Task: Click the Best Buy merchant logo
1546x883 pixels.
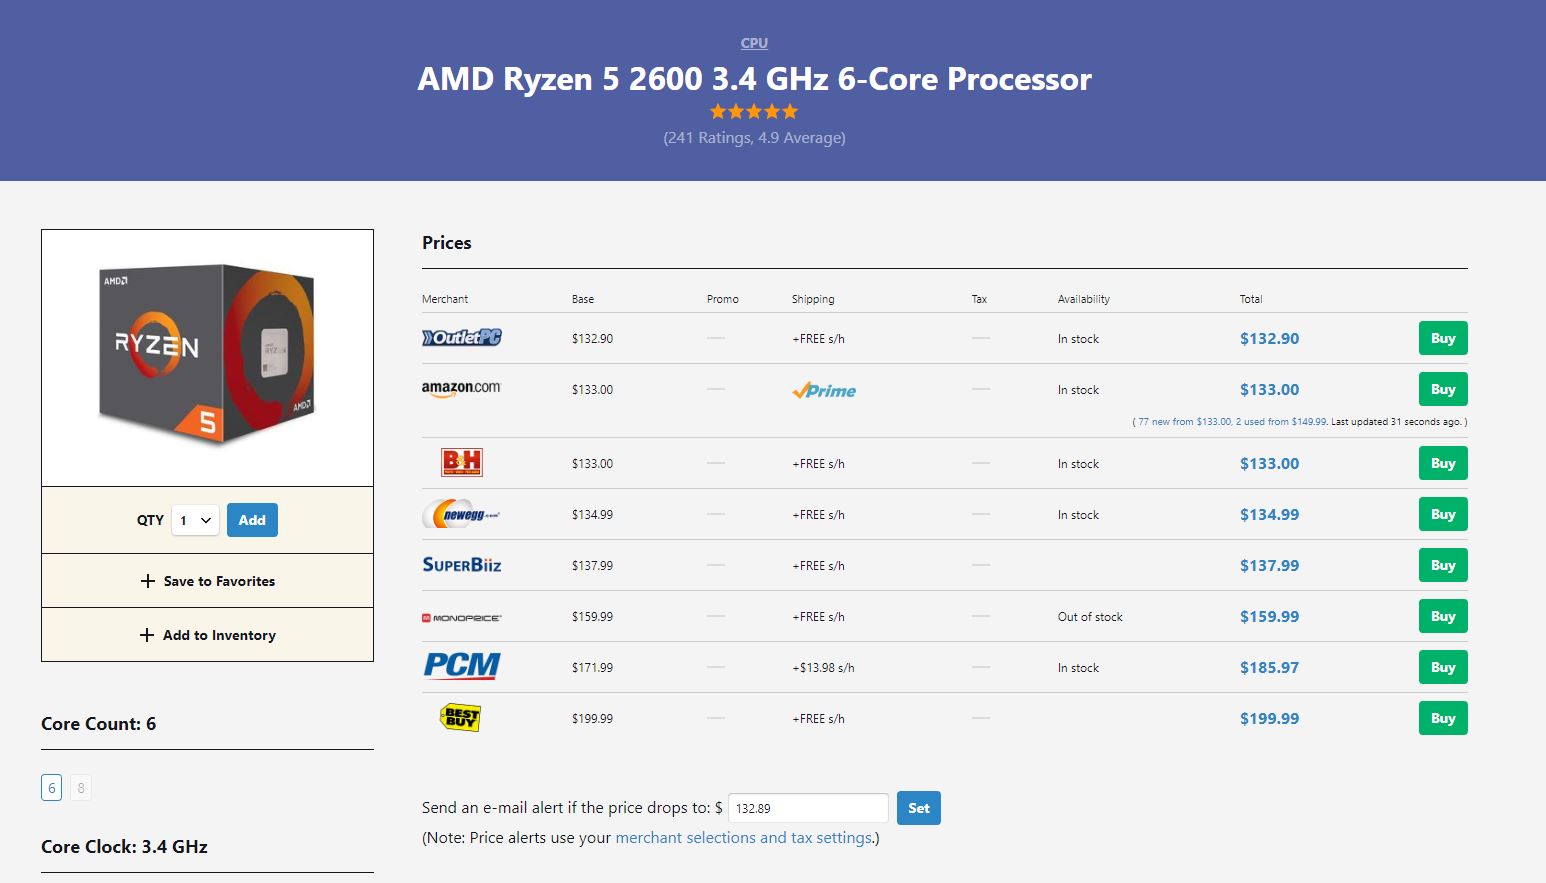Action: pyautogui.click(x=460, y=717)
